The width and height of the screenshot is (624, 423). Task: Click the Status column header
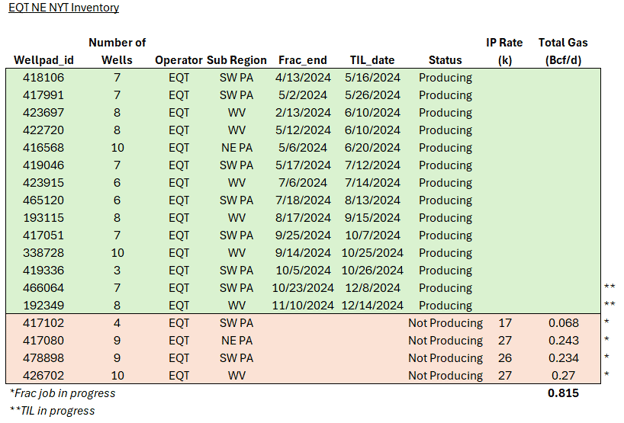pyautogui.click(x=445, y=60)
